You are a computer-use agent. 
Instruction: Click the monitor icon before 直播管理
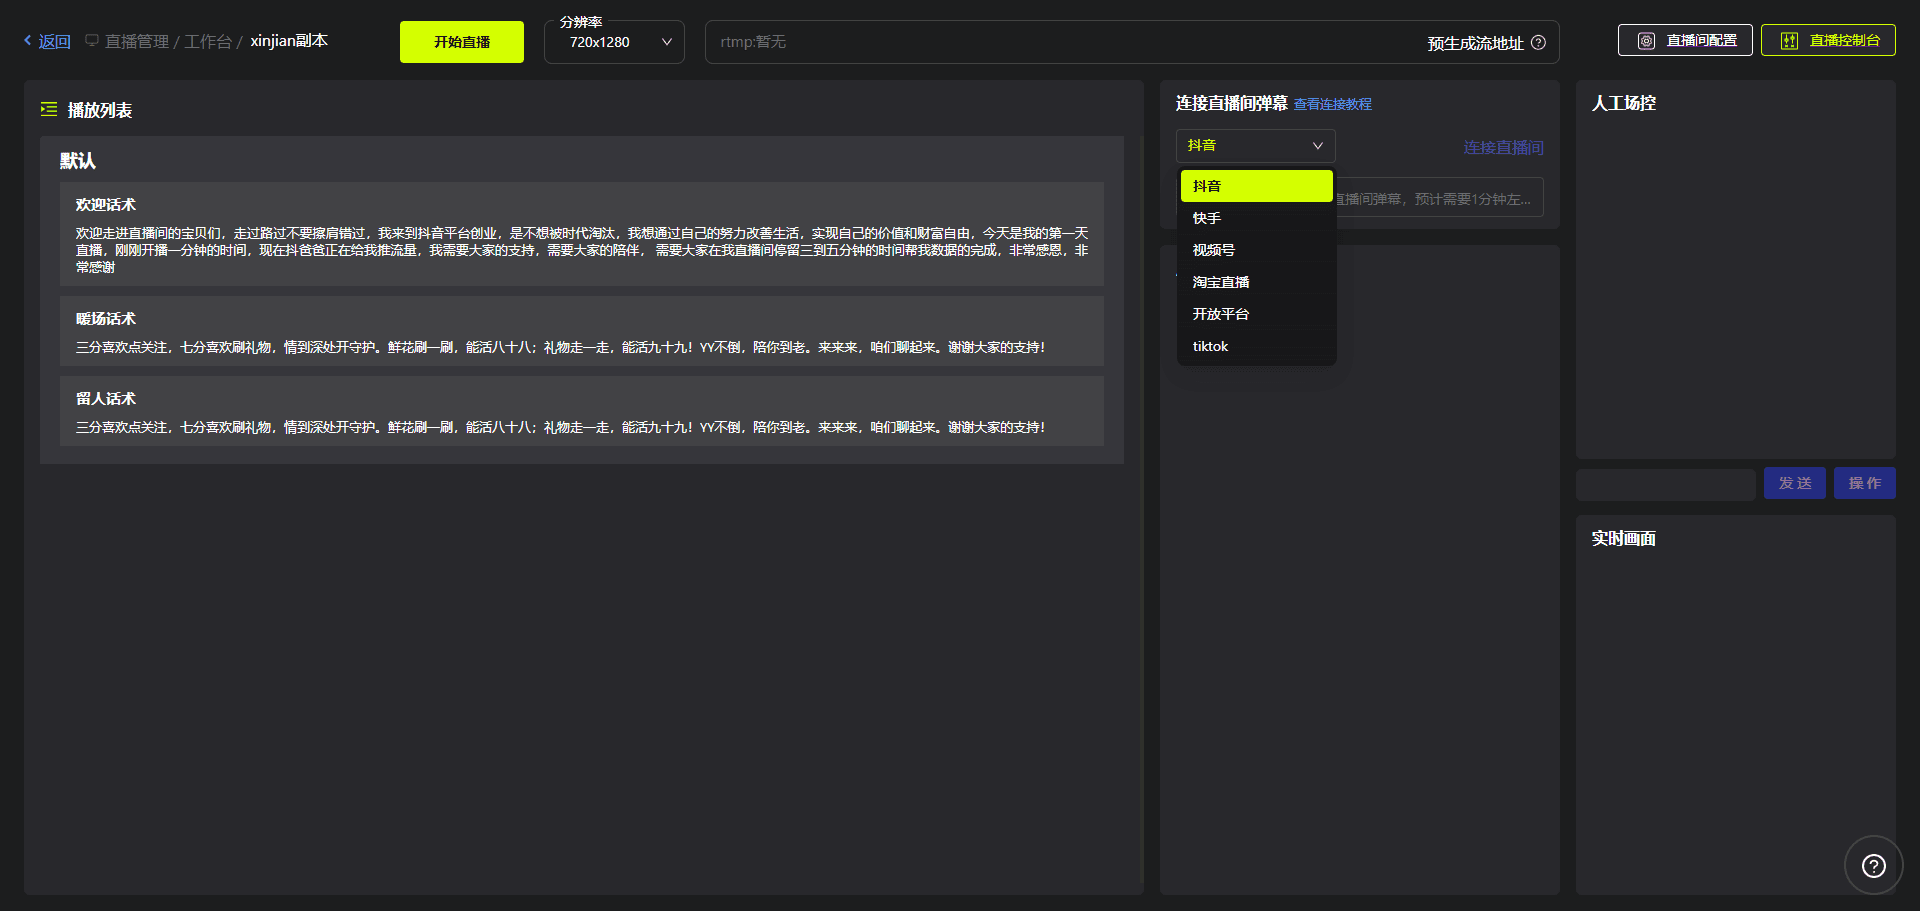[x=92, y=41]
